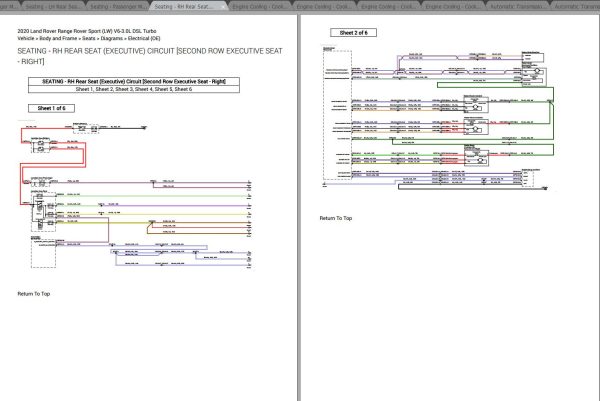Open the Sheet 4 link in the table
600x401 pixels.
[144, 89]
